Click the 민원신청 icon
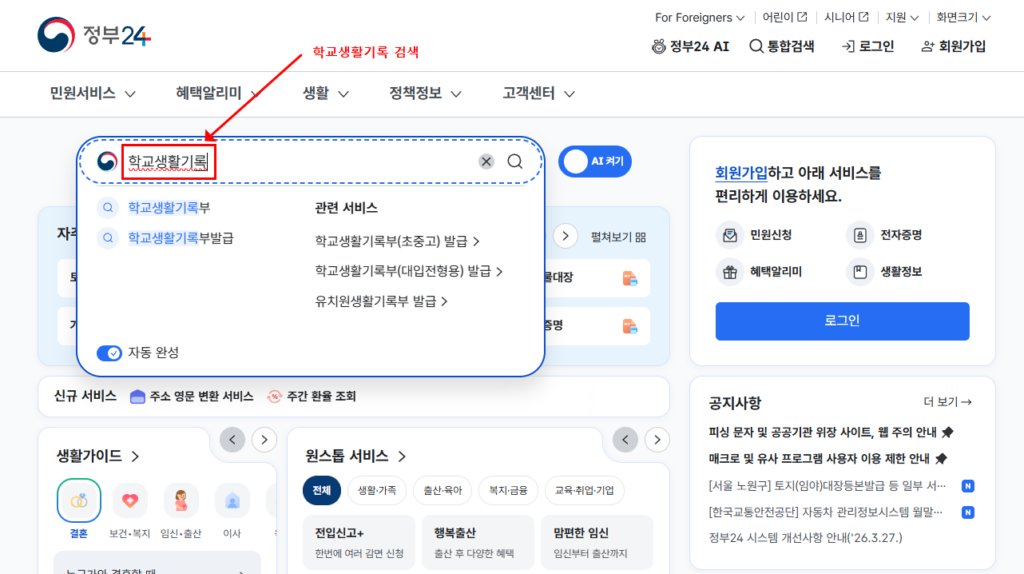Image resolution: width=1024 pixels, height=574 pixels. [729, 235]
